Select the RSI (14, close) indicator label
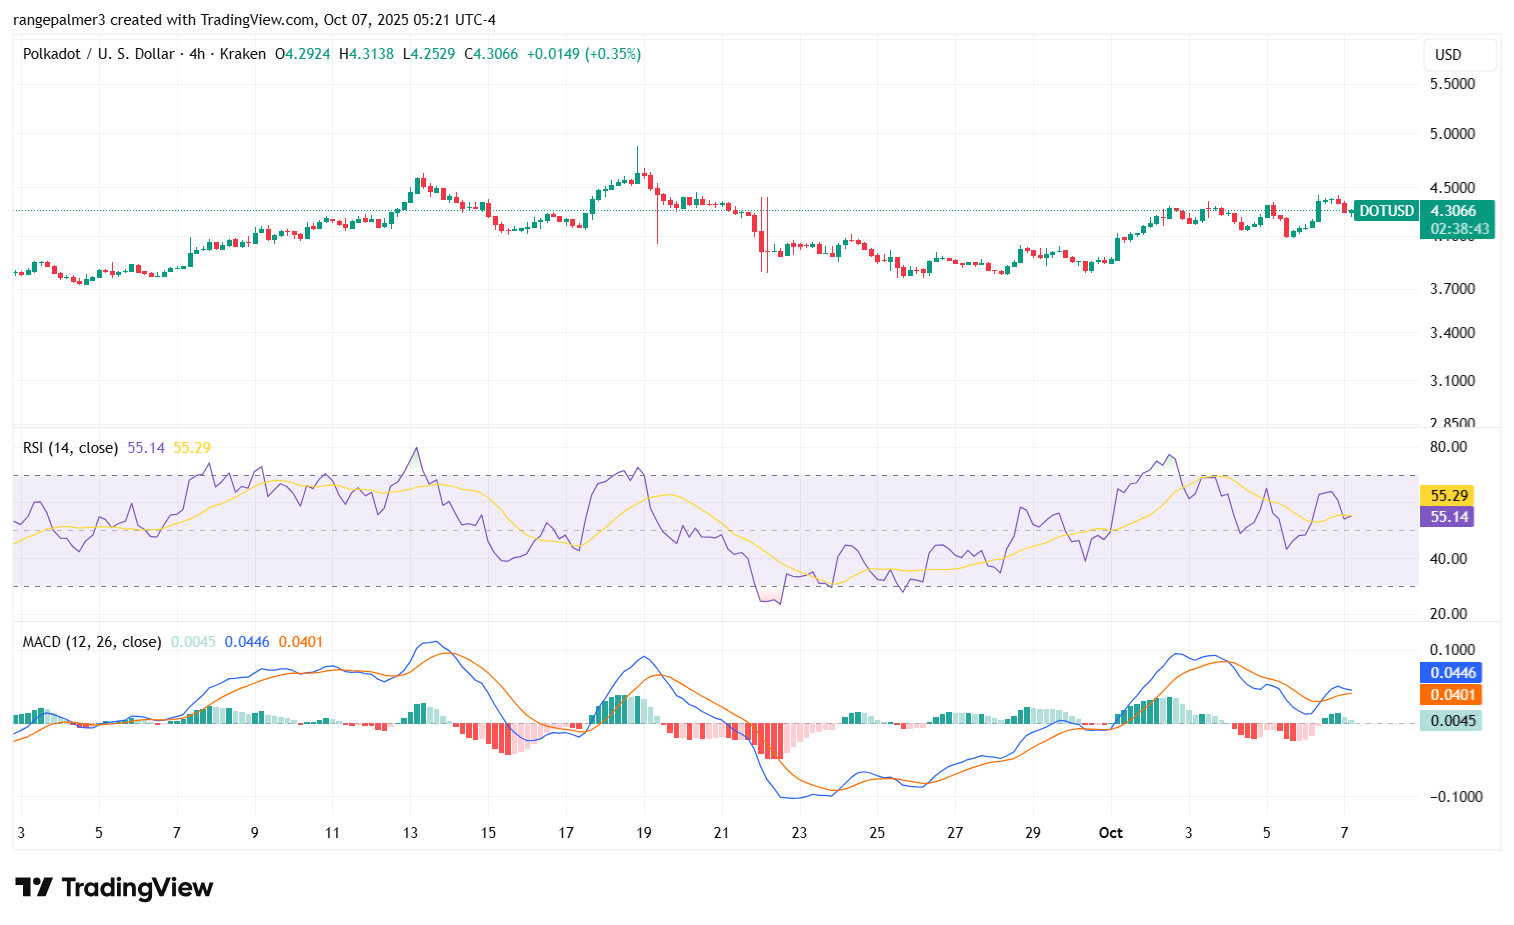Image resolution: width=1514 pixels, height=925 pixels. click(x=70, y=448)
